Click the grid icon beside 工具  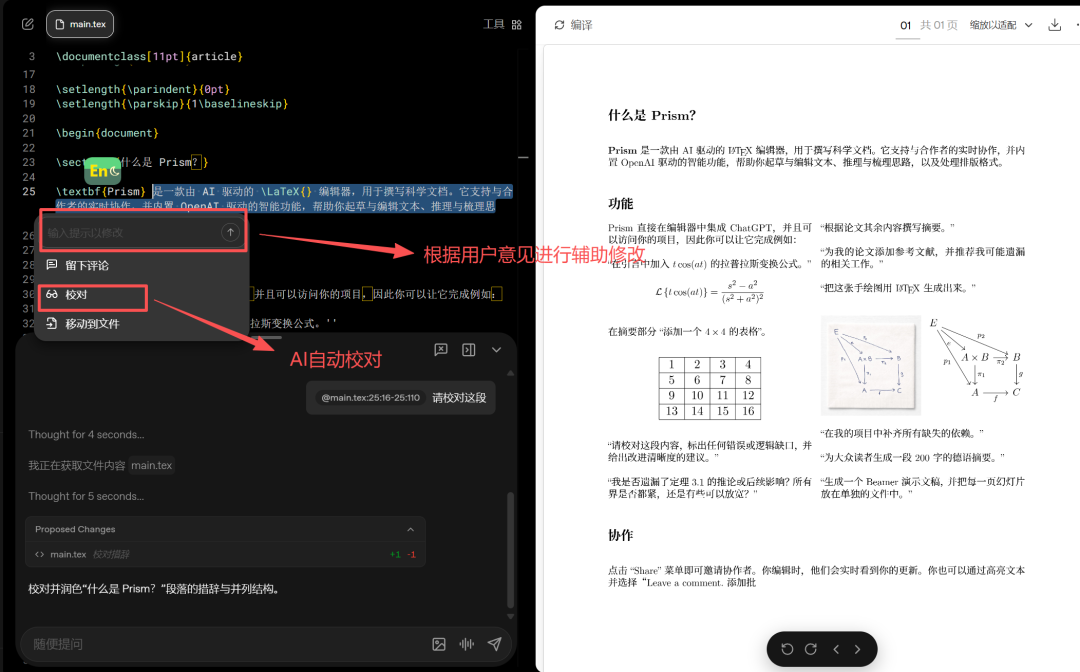point(517,25)
